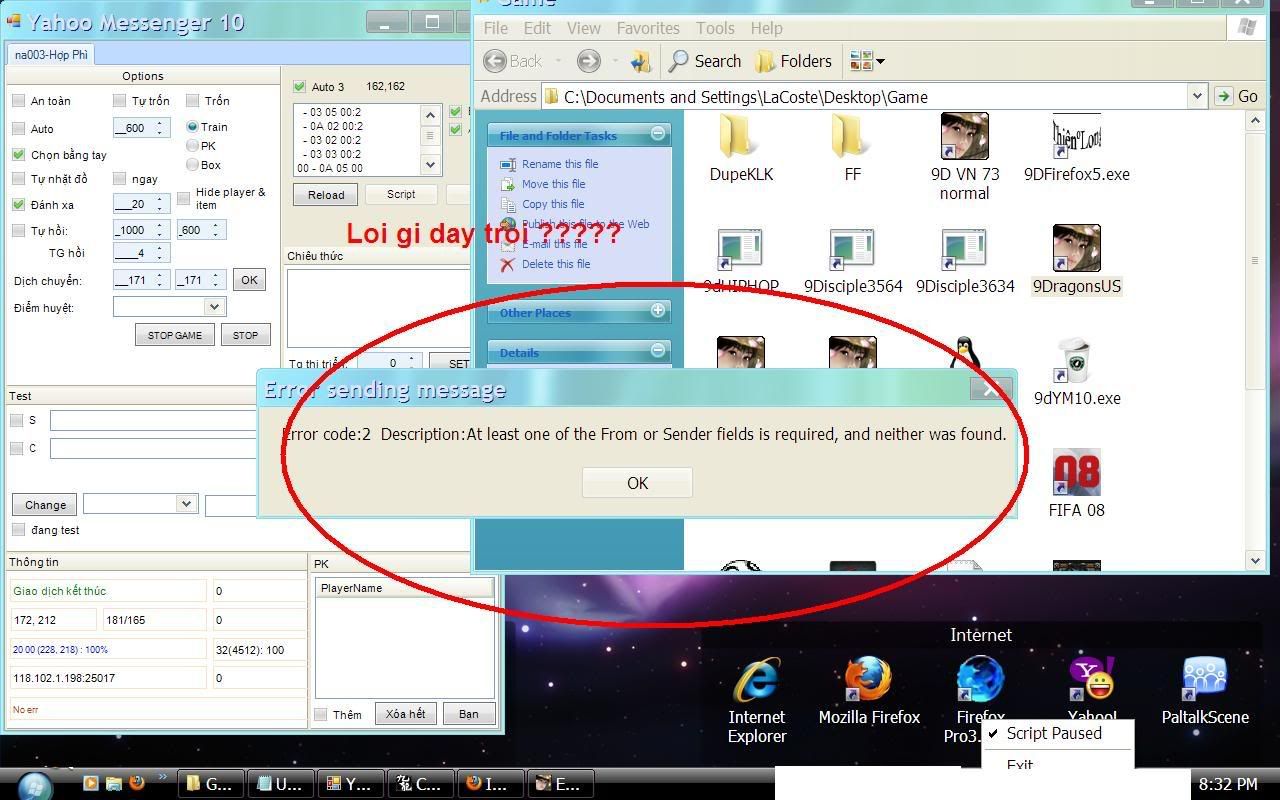Image resolution: width=1280 pixels, height=800 pixels.
Task: Open the Views dropdown in Explorer toolbar
Action: pyautogui.click(x=867, y=61)
